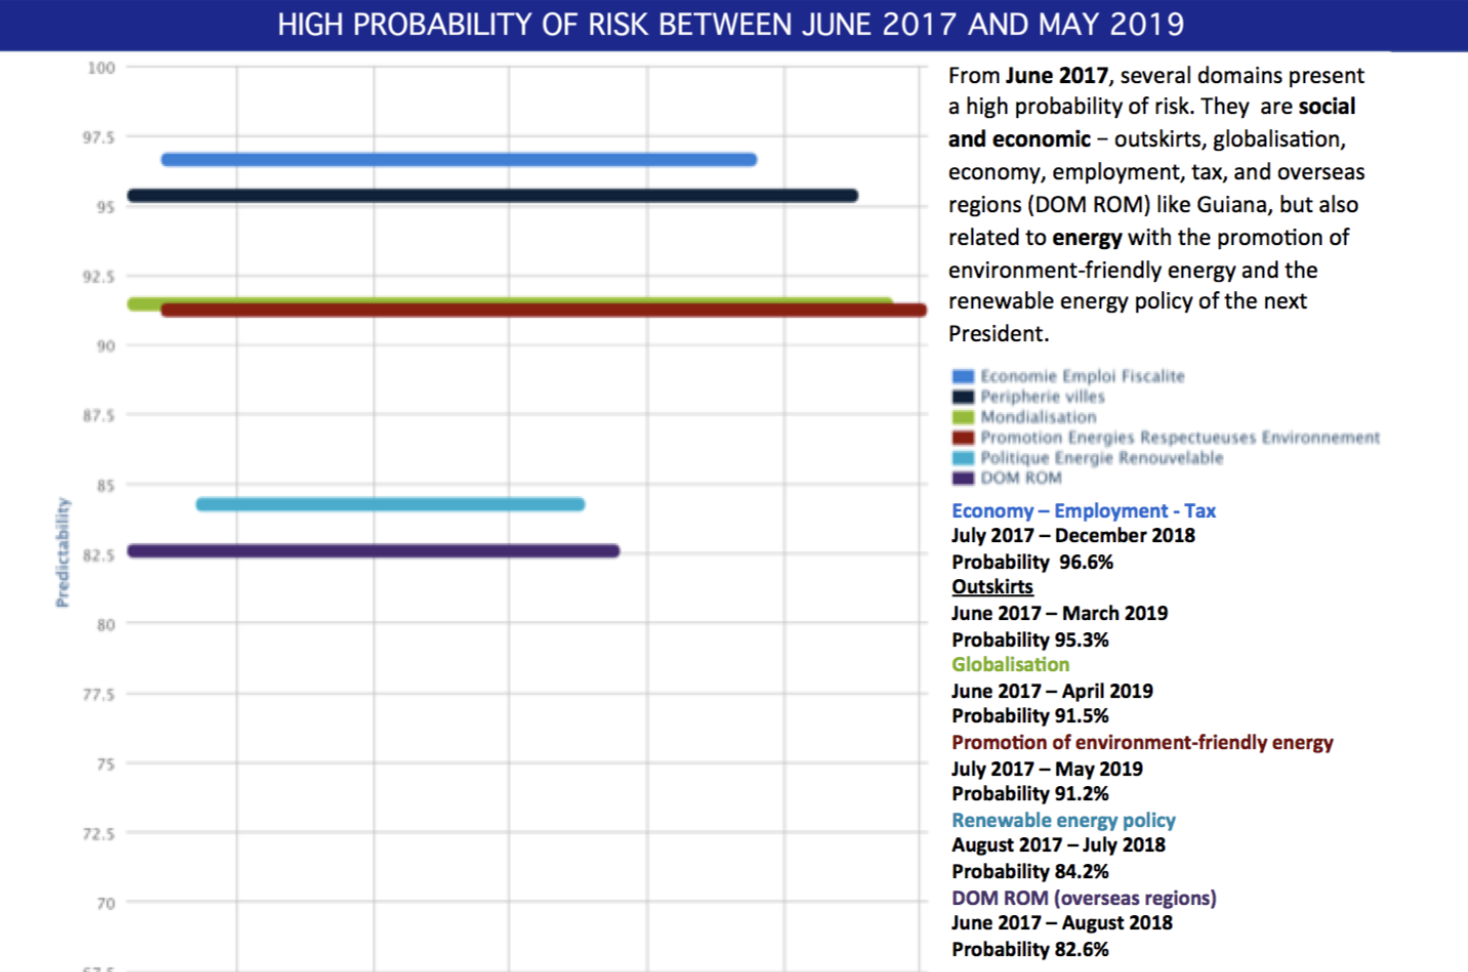Image resolution: width=1468 pixels, height=972 pixels.
Task: Click the blue Economie Emploi Fiscalite legend swatch
Action: click(962, 377)
